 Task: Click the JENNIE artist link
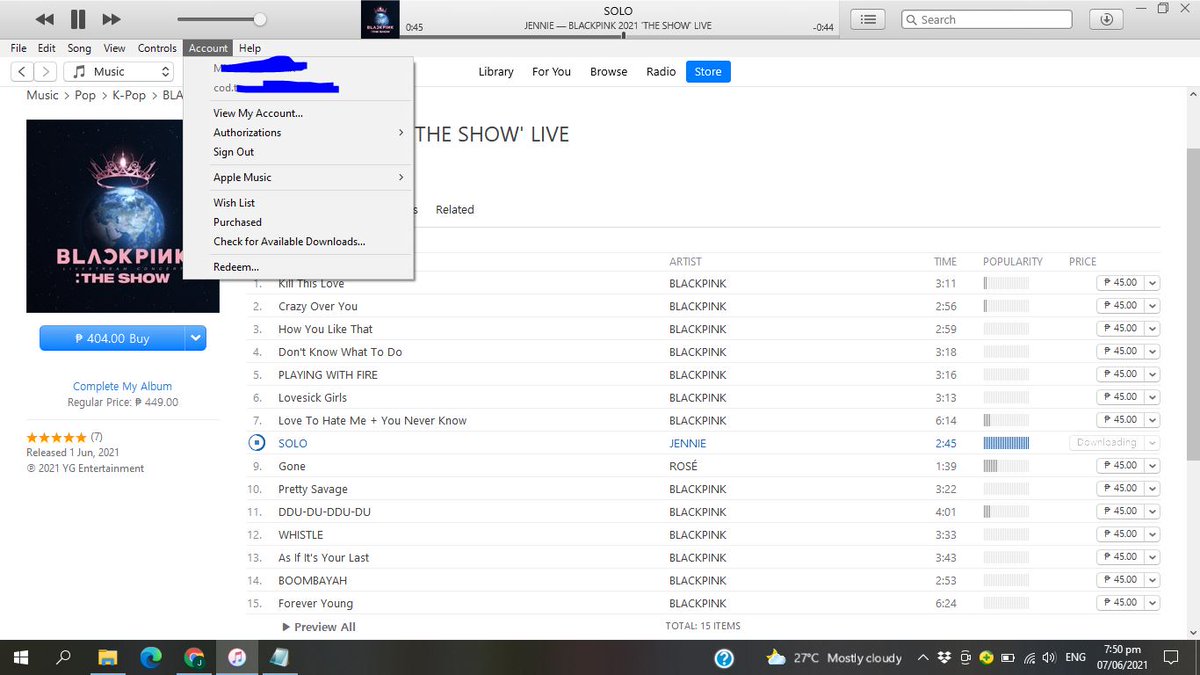pyautogui.click(x=687, y=443)
